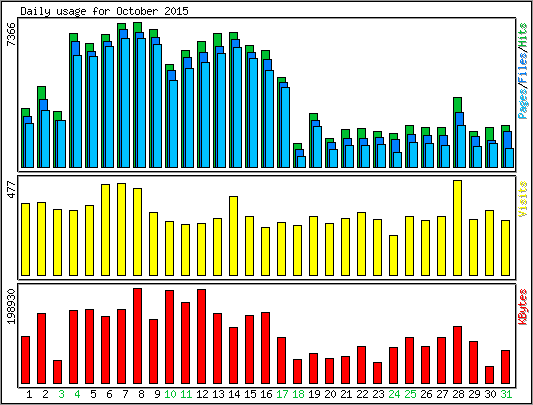The width and height of the screenshot is (533, 405).
Task: Click day 14 on the x-axis
Action: tap(234, 394)
